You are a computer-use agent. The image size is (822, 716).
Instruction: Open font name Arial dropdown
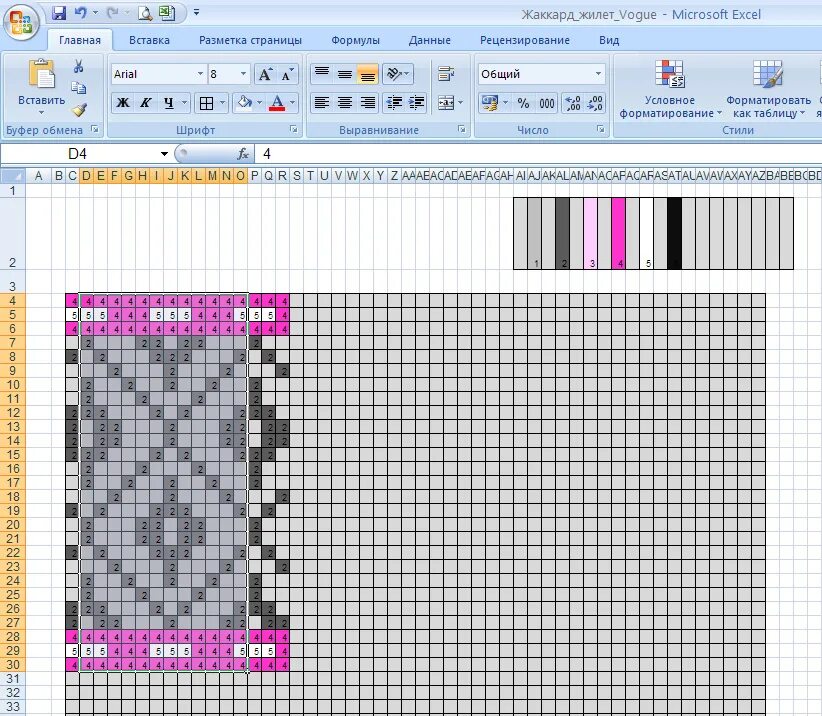[200, 74]
